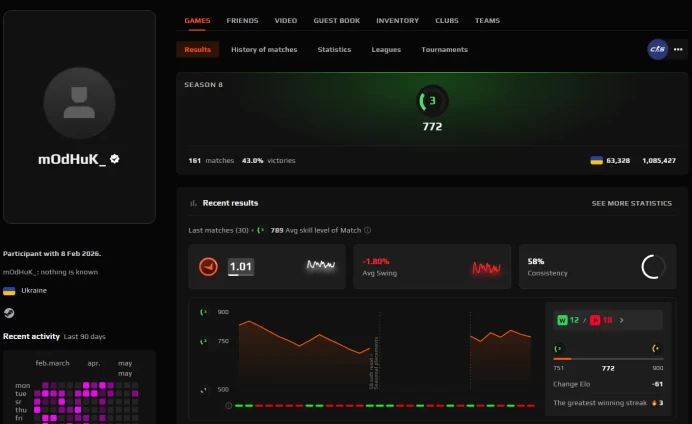The width and height of the screenshot is (692, 424).
Task: Click the 'Participant with 8 Feb 2026' text
Action: [x=52, y=253]
